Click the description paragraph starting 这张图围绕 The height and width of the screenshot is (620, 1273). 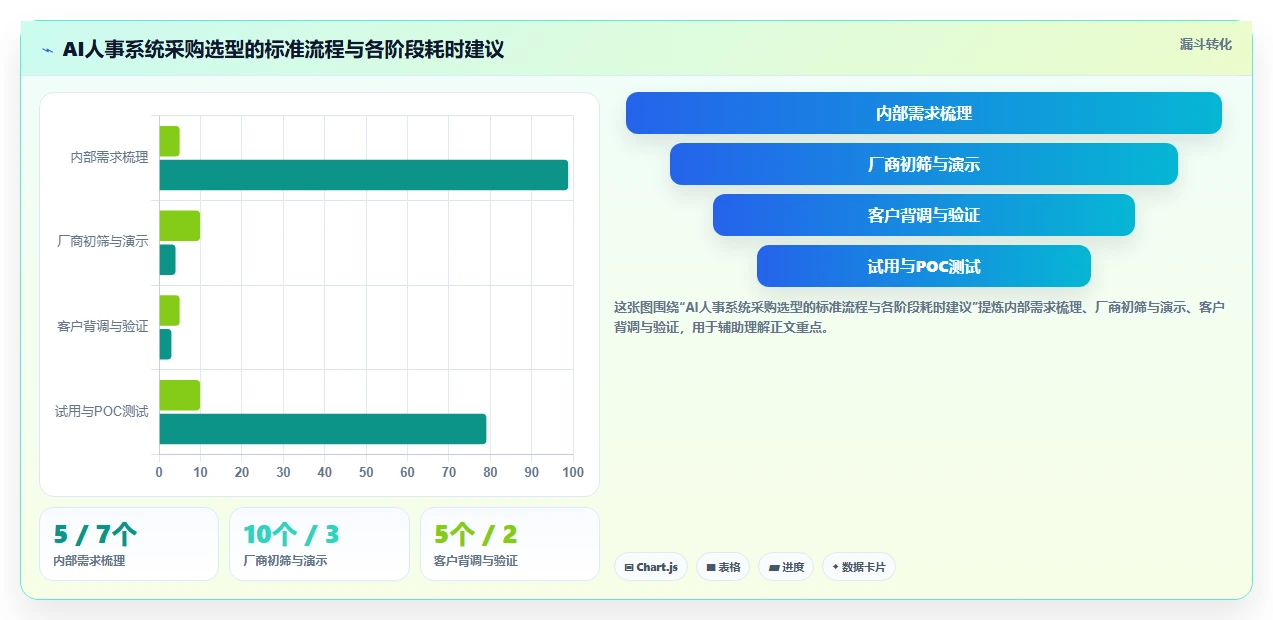(x=920, y=316)
